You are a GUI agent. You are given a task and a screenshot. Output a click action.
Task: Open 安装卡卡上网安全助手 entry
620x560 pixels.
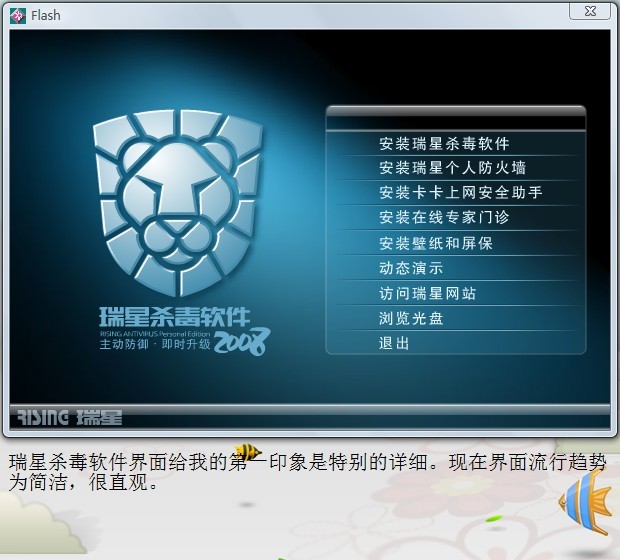click(x=461, y=193)
